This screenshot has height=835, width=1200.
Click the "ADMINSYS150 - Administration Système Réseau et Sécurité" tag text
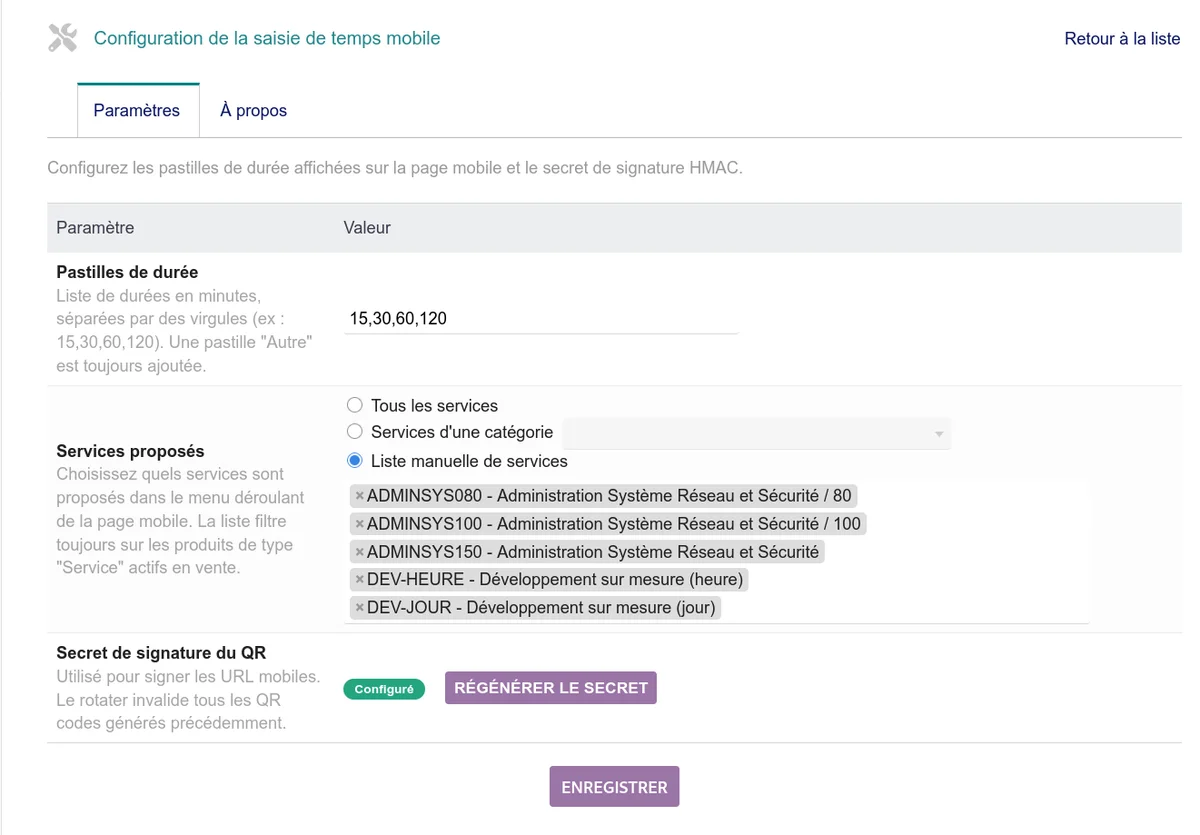coord(593,552)
